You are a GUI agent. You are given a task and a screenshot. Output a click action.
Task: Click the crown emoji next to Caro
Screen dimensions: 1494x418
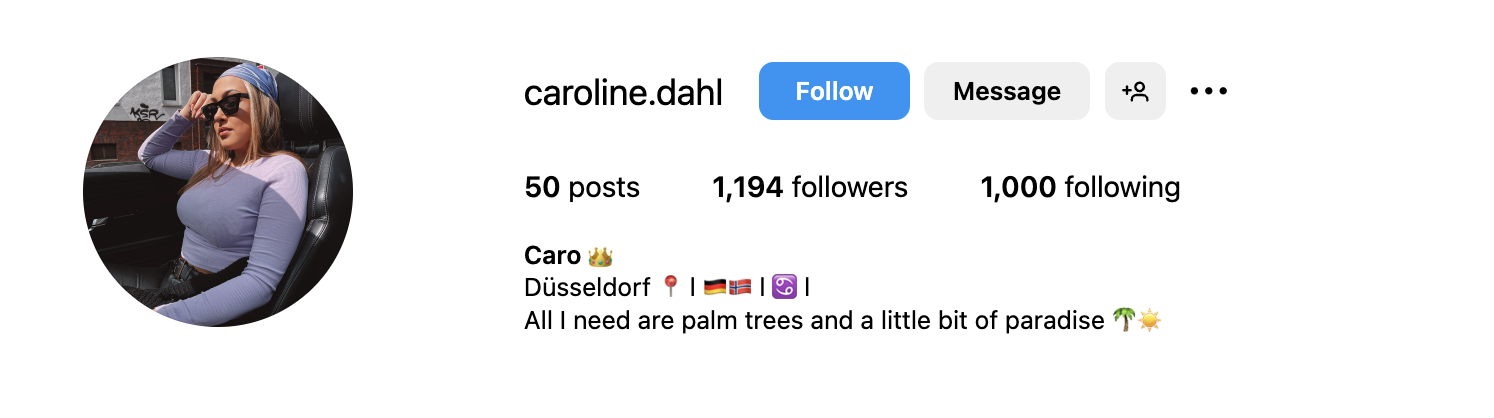coord(600,256)
